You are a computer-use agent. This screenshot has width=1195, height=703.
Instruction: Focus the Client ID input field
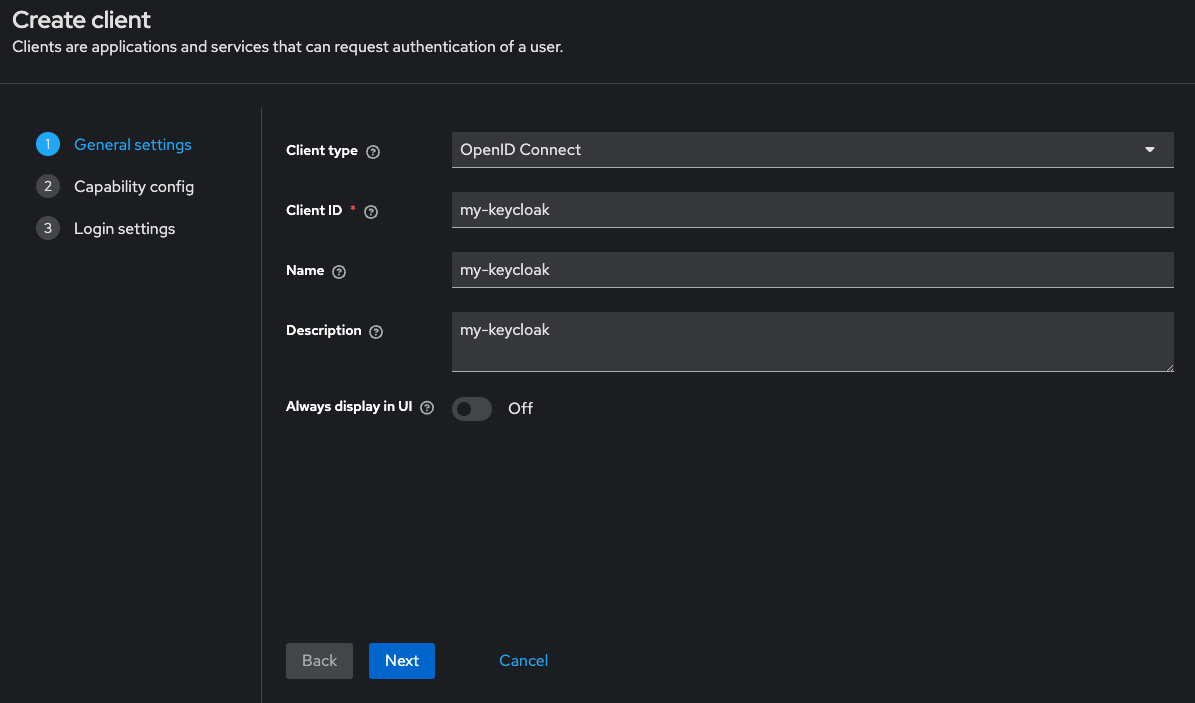(812, 210)
